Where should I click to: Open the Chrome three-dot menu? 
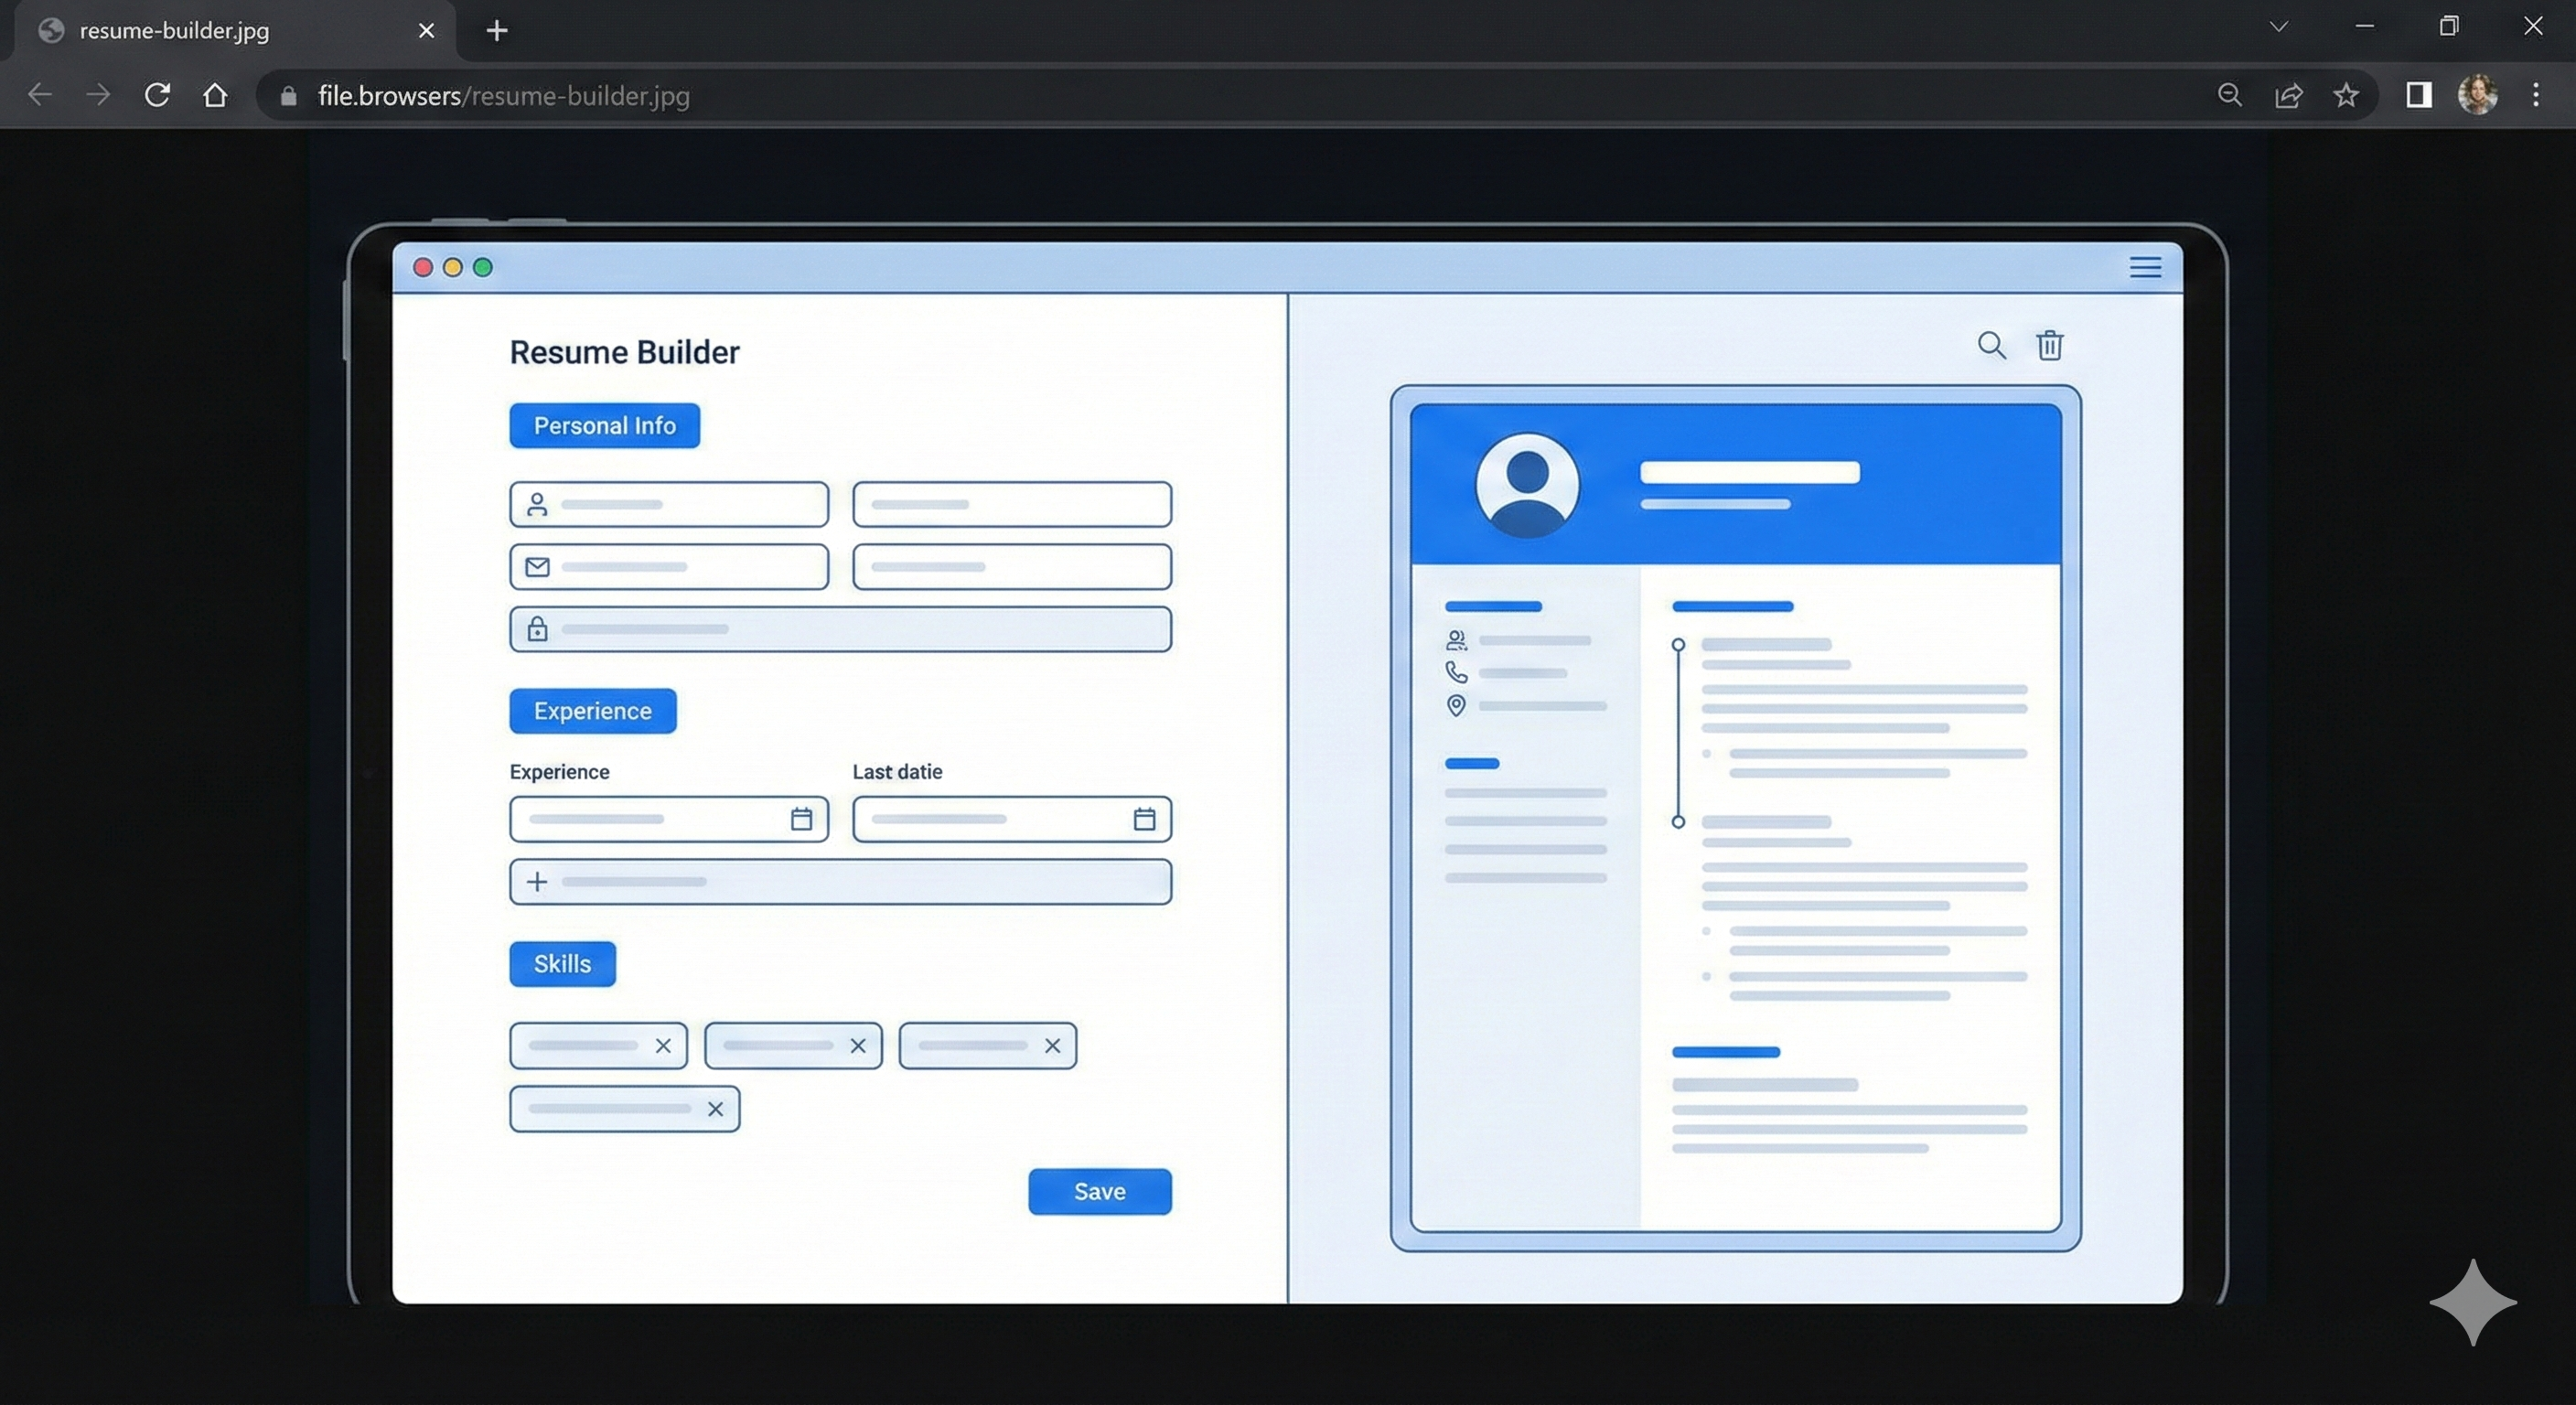click(x=2537, y=95)
